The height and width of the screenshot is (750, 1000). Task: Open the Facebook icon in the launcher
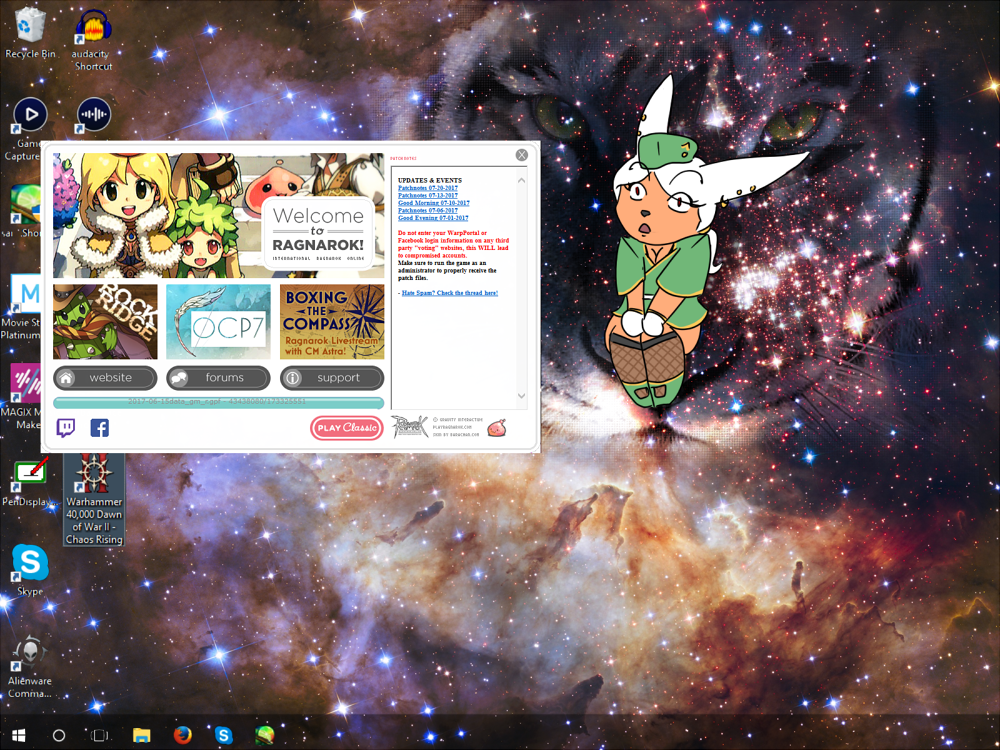pyautogui.click(x=100, y=428)
